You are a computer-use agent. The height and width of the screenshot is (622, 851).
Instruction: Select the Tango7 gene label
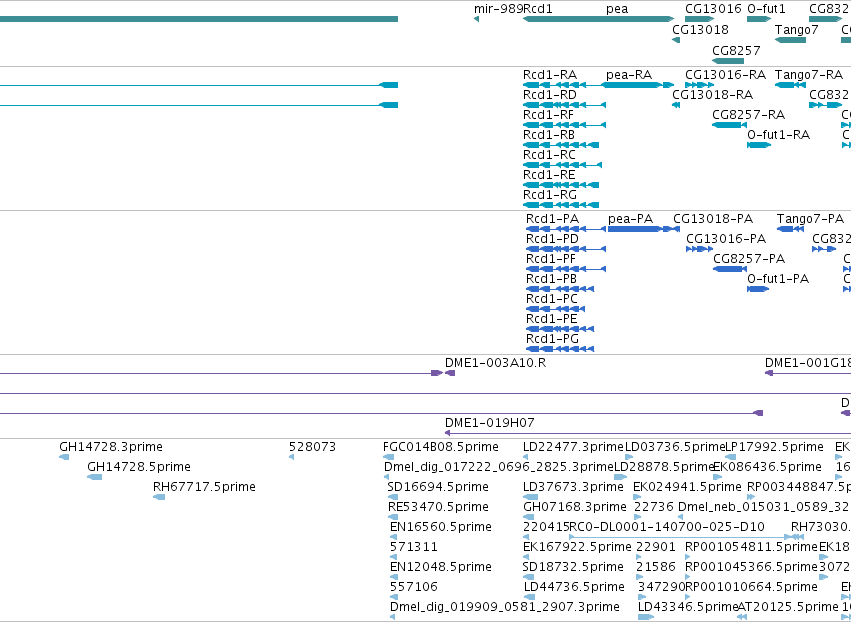[x=796, y=30]
